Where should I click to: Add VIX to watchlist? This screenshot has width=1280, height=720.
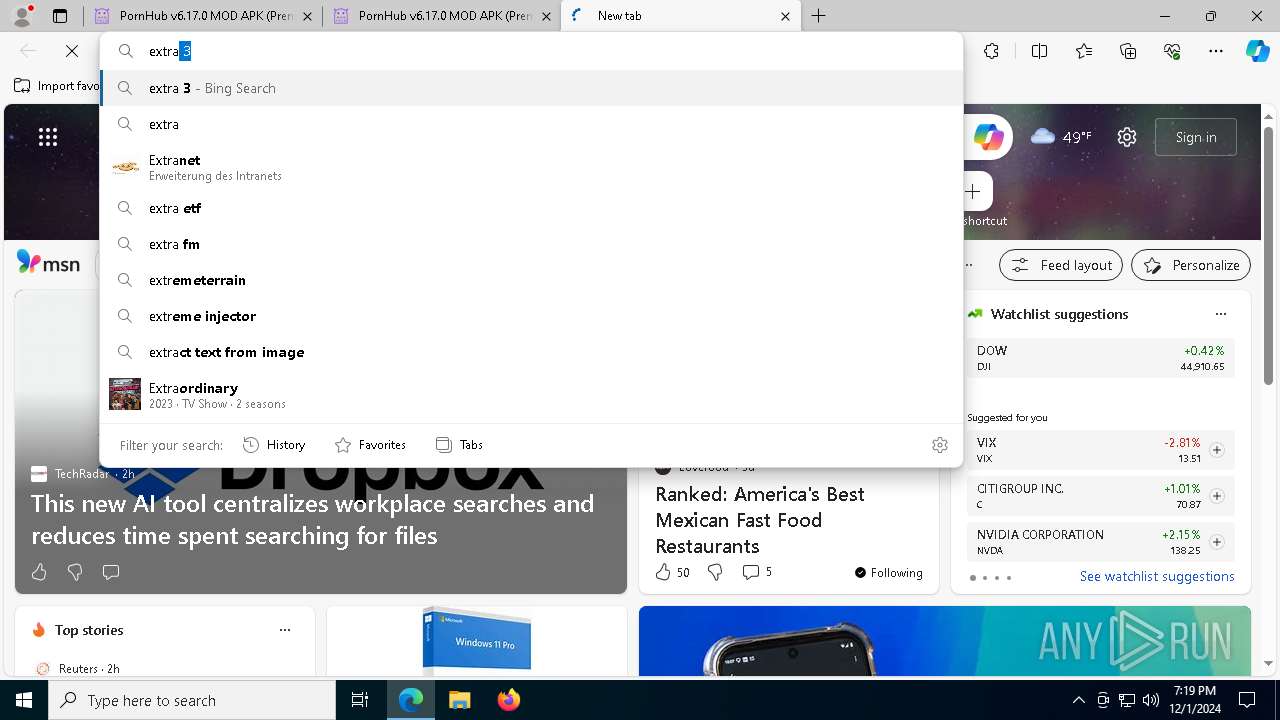click(x=1217, y=450)
